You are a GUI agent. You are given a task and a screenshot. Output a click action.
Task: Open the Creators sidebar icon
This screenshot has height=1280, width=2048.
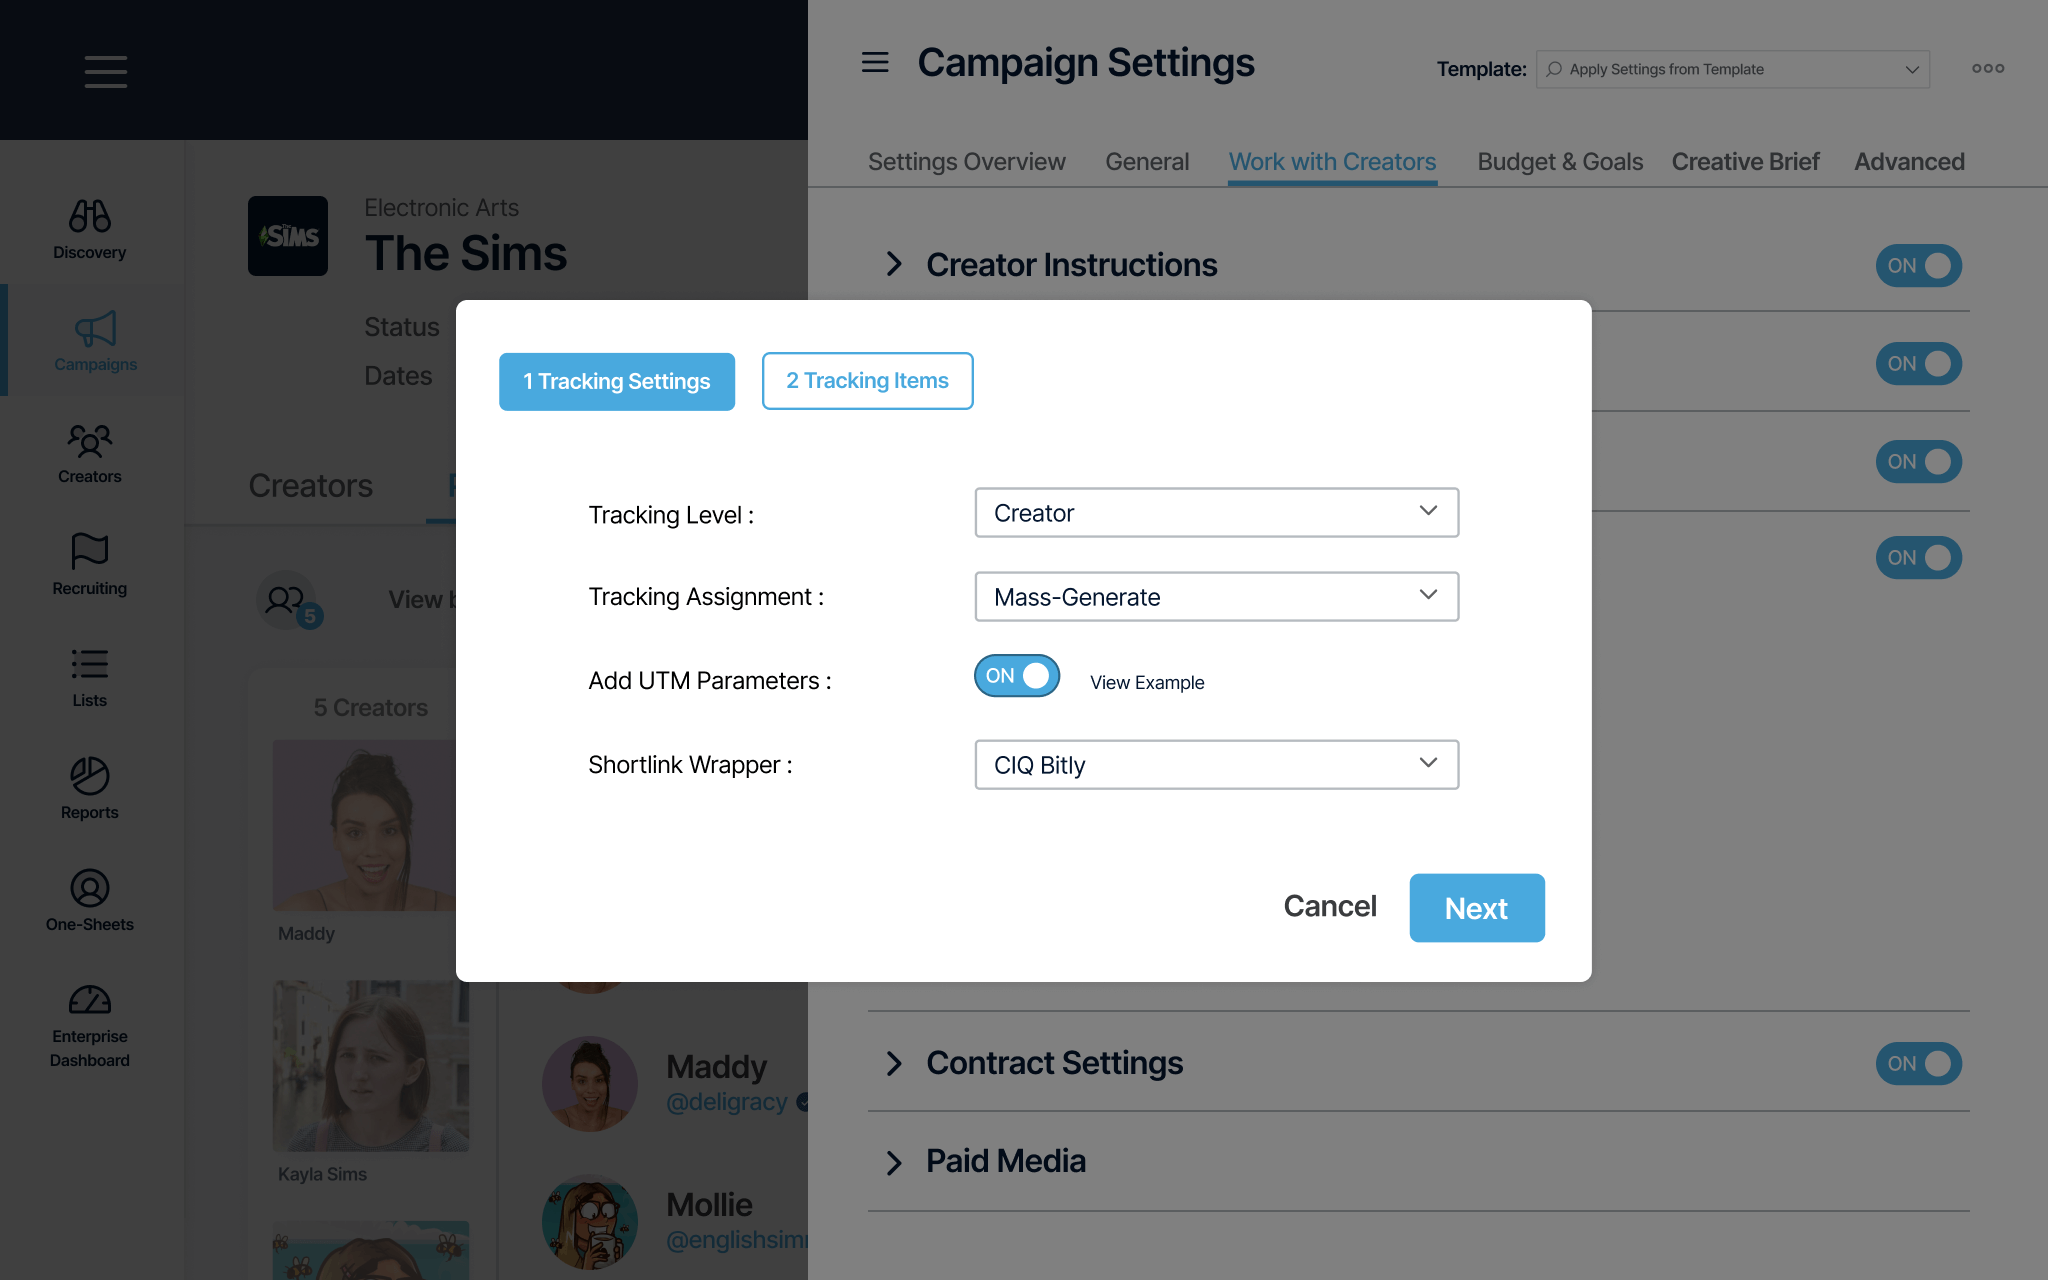point(90,441)
